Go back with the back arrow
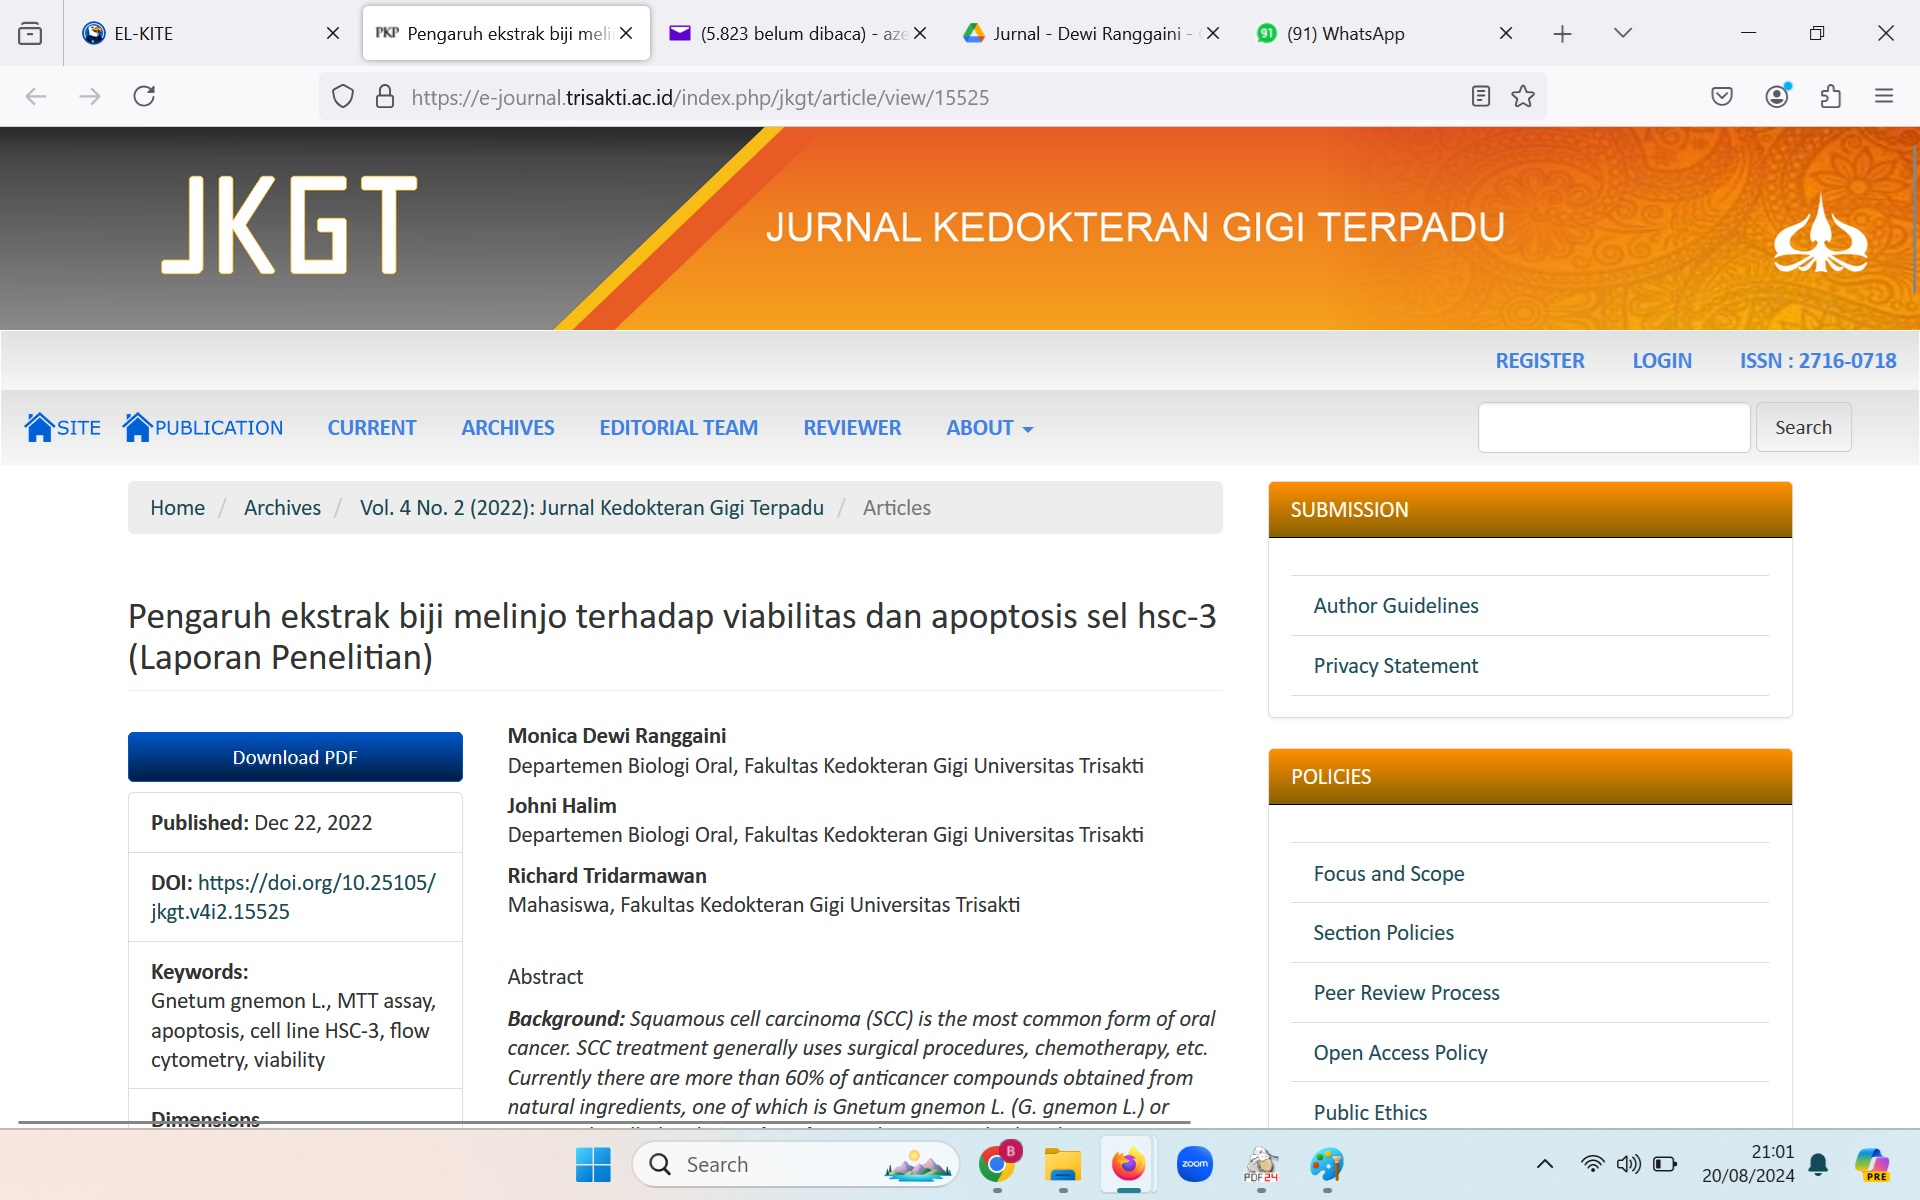The image size is (1920, 1200). pos(36,96)
